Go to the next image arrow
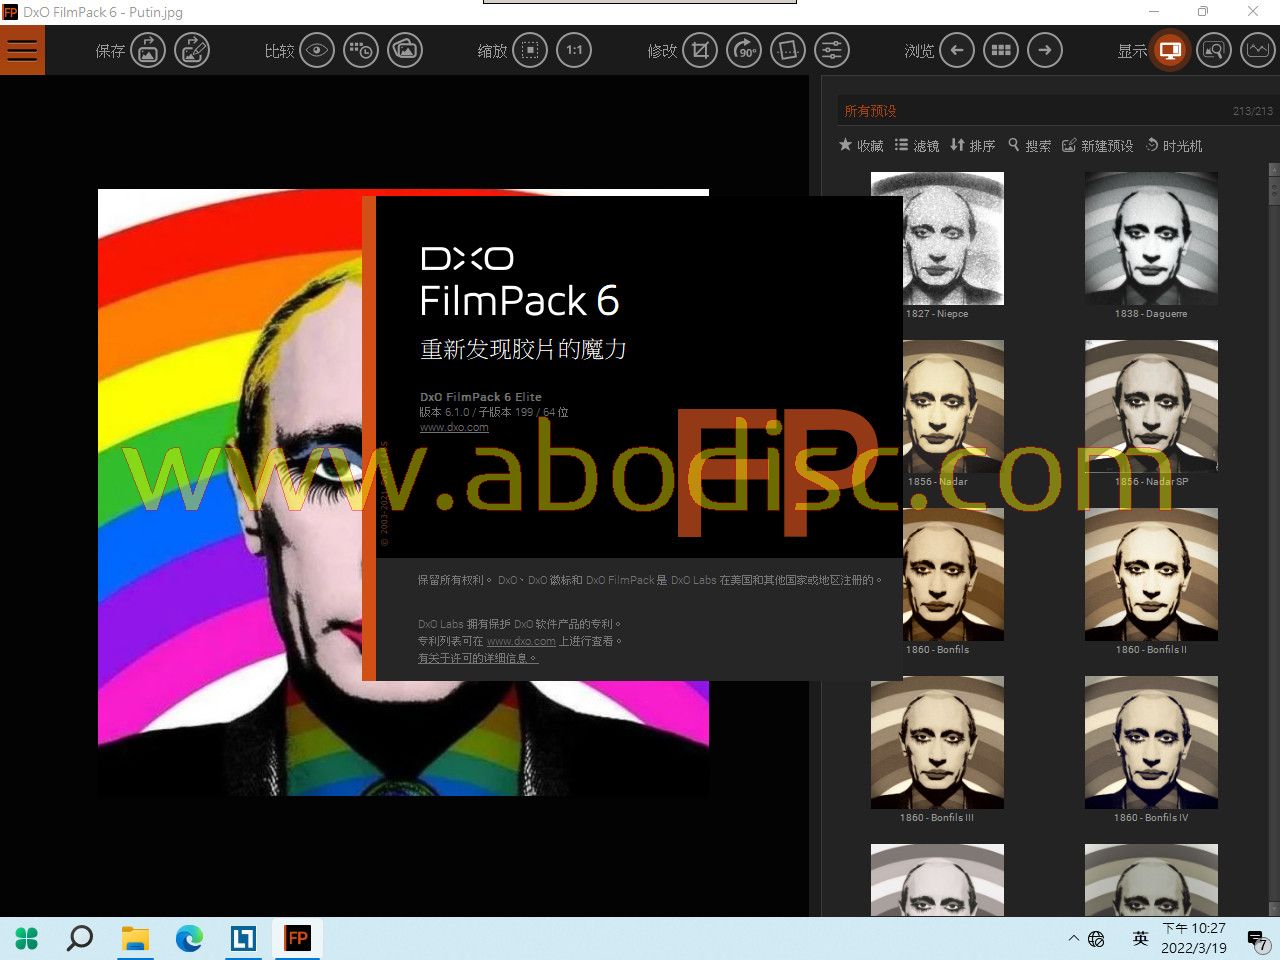 tap(1045, 50)
